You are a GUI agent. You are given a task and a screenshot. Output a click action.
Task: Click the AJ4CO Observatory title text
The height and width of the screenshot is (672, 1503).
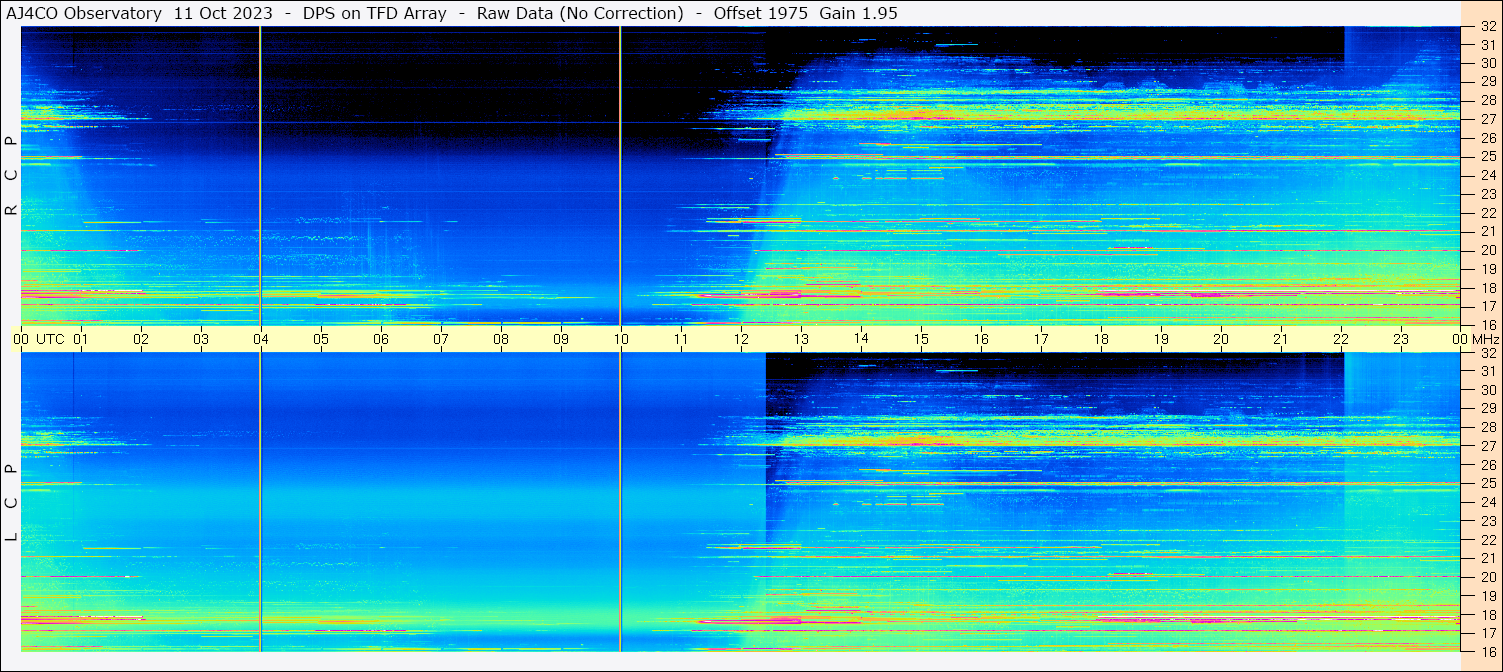click(x=84, y=13)
